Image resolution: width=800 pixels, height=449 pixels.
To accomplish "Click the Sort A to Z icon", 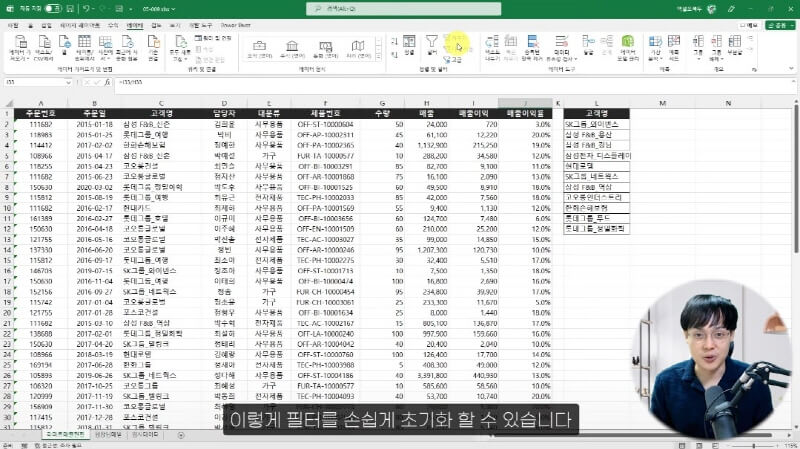I will [x=394, y=41].
